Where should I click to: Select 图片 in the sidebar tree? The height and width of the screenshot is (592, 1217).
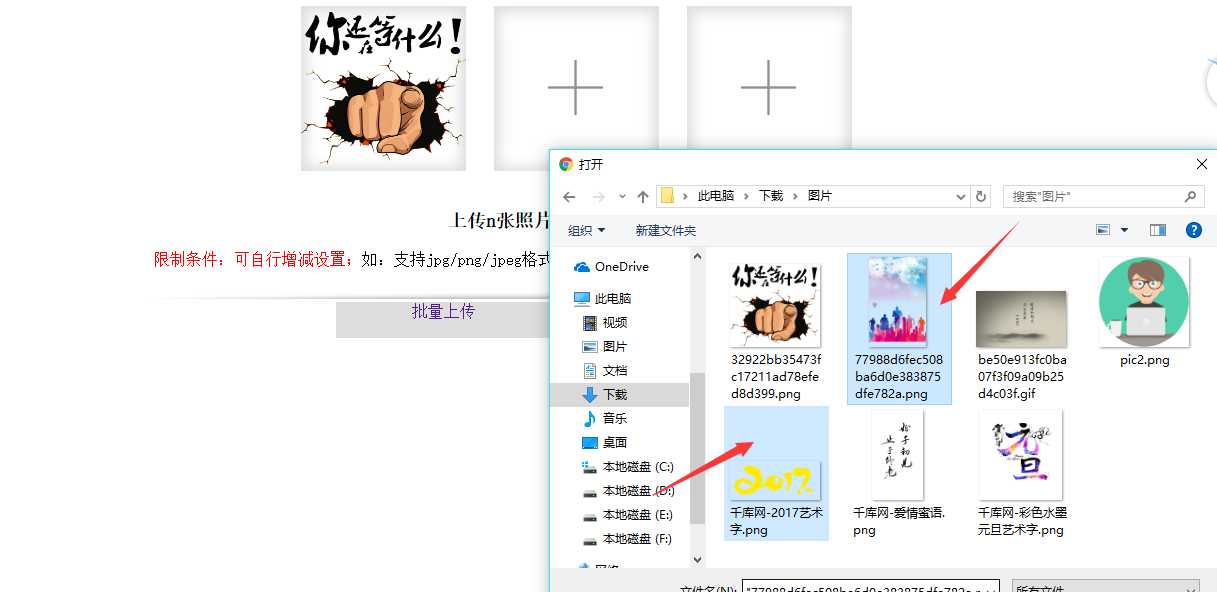tap(613, 346)
